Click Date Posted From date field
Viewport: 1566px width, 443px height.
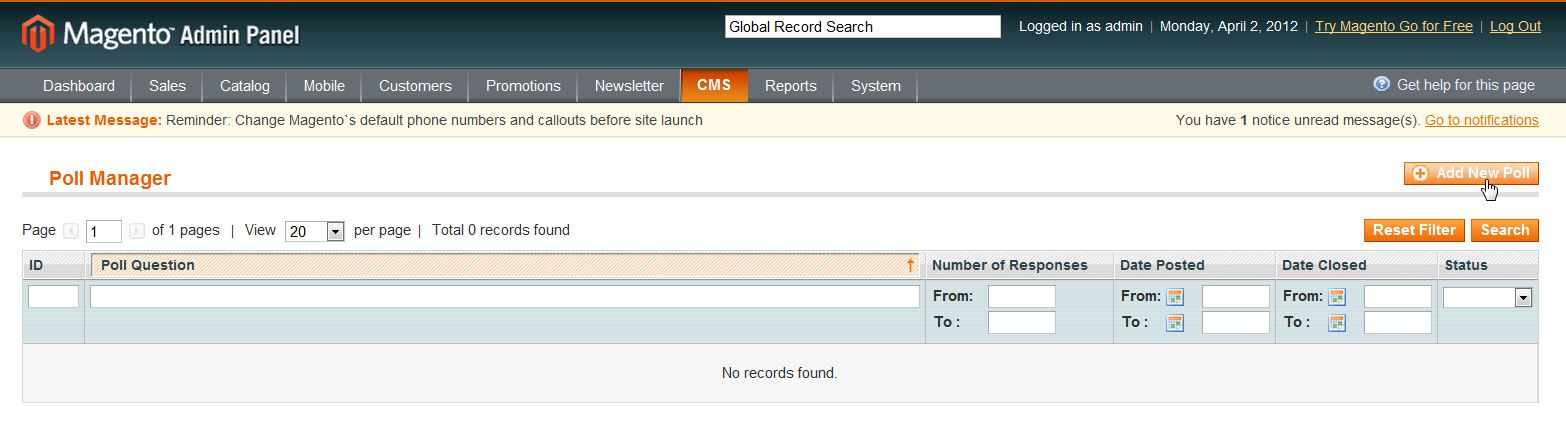click(x=1236, y=296)
